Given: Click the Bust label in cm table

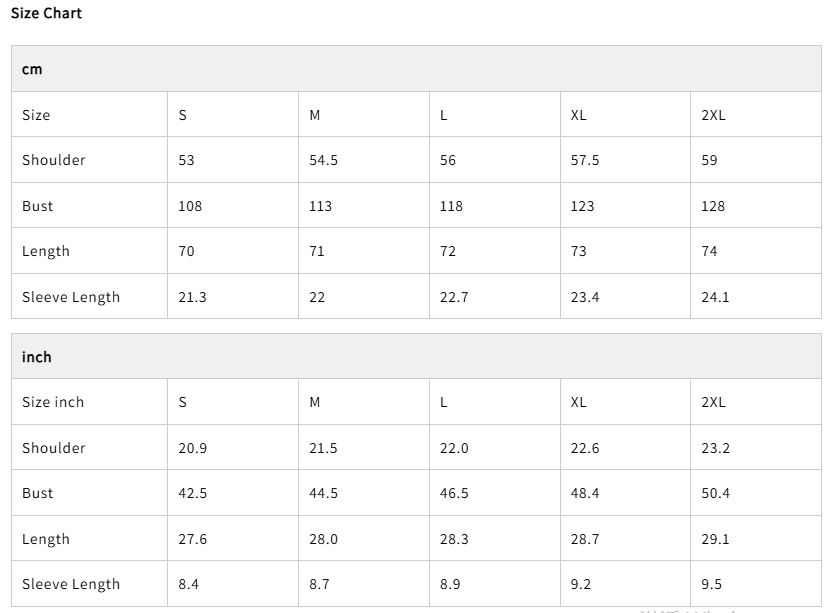Looking at the screenshot, I should pyautogui.click(x=38, y=206).
